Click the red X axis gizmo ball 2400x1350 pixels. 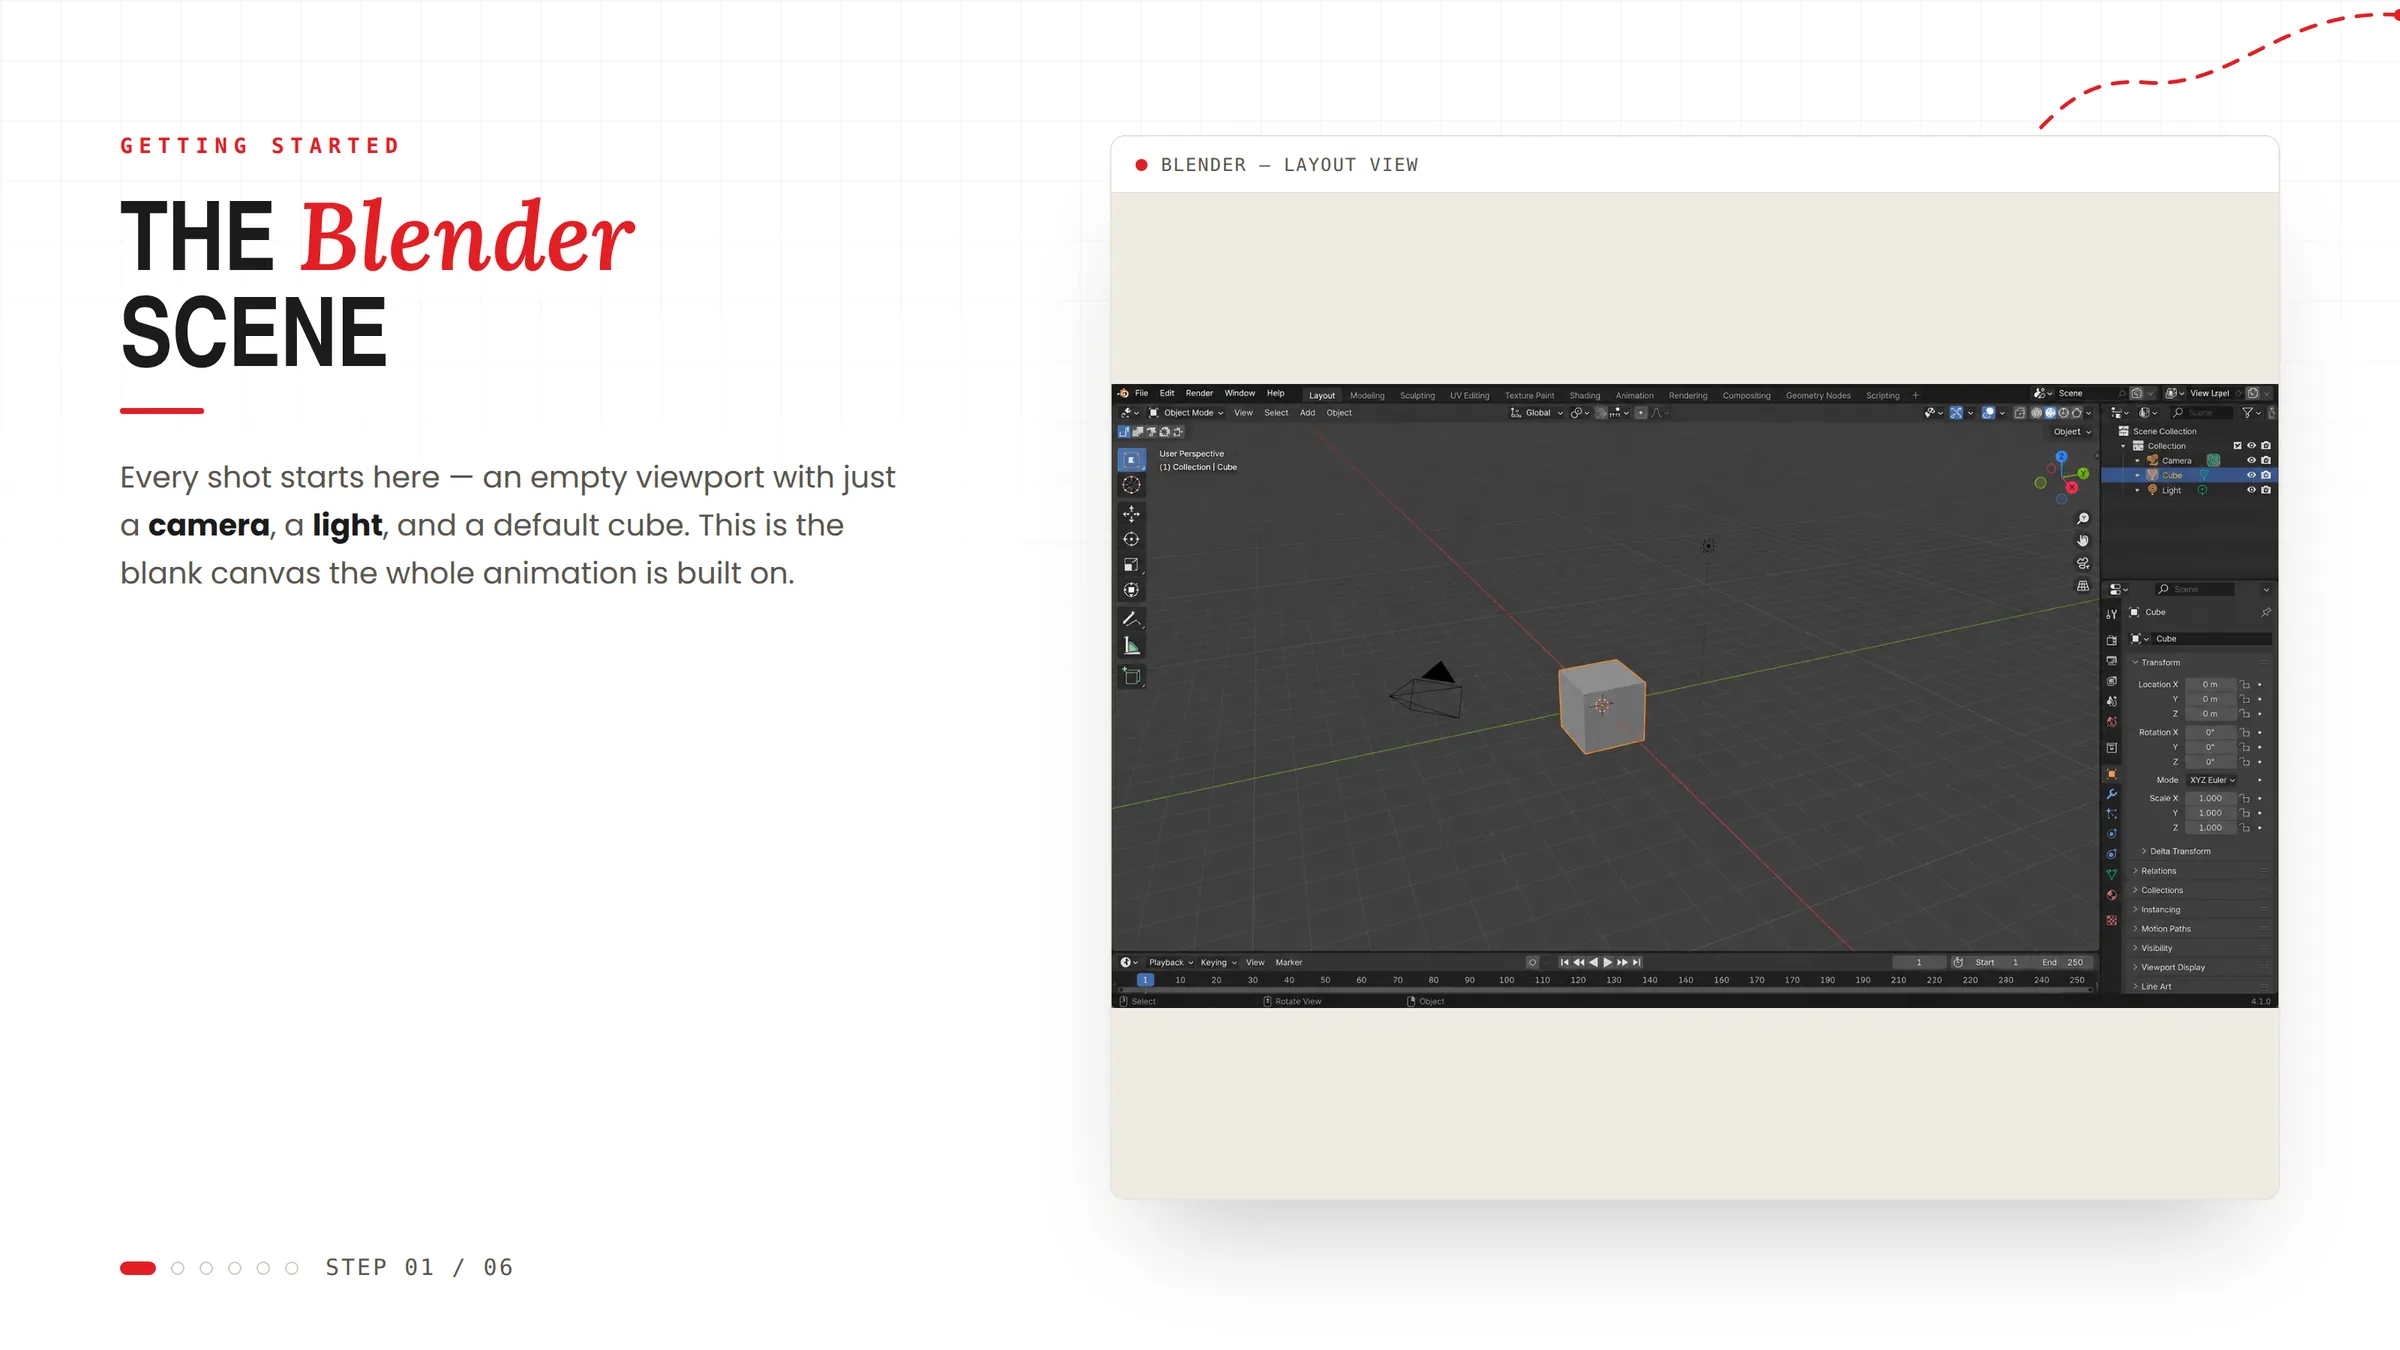[2072, 488]
